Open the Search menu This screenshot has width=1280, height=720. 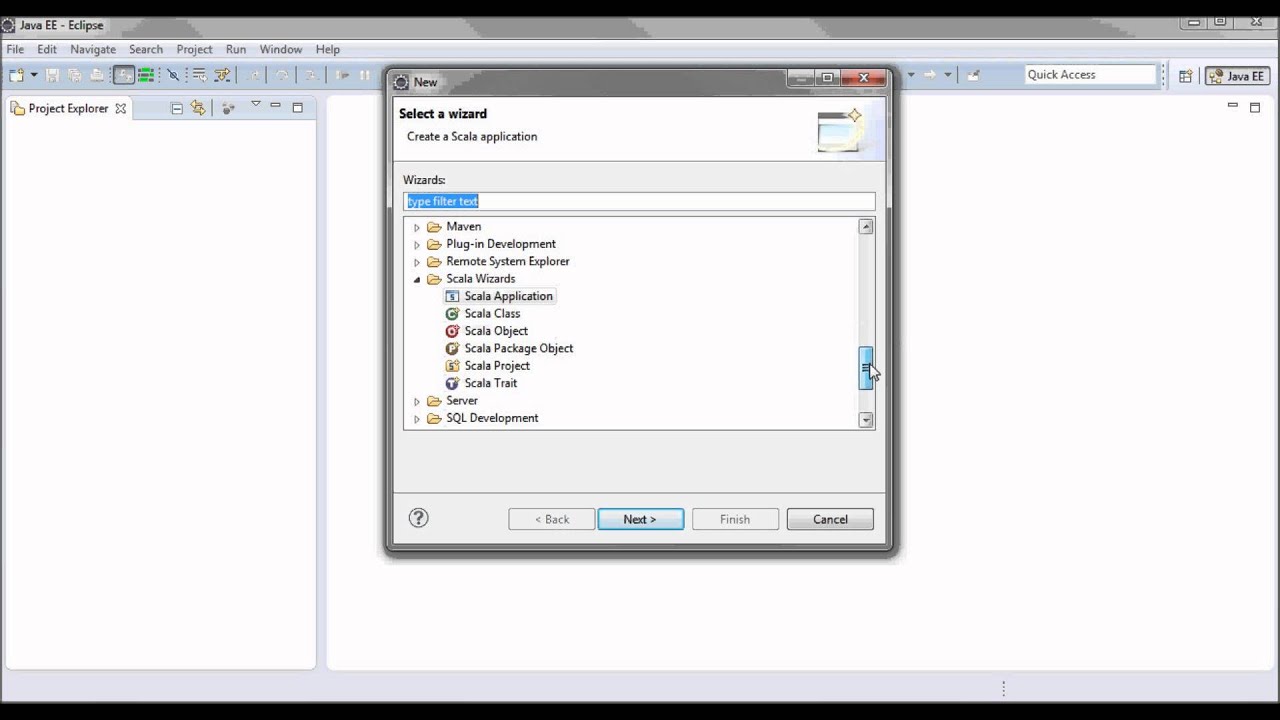click(x=146, y=49)
